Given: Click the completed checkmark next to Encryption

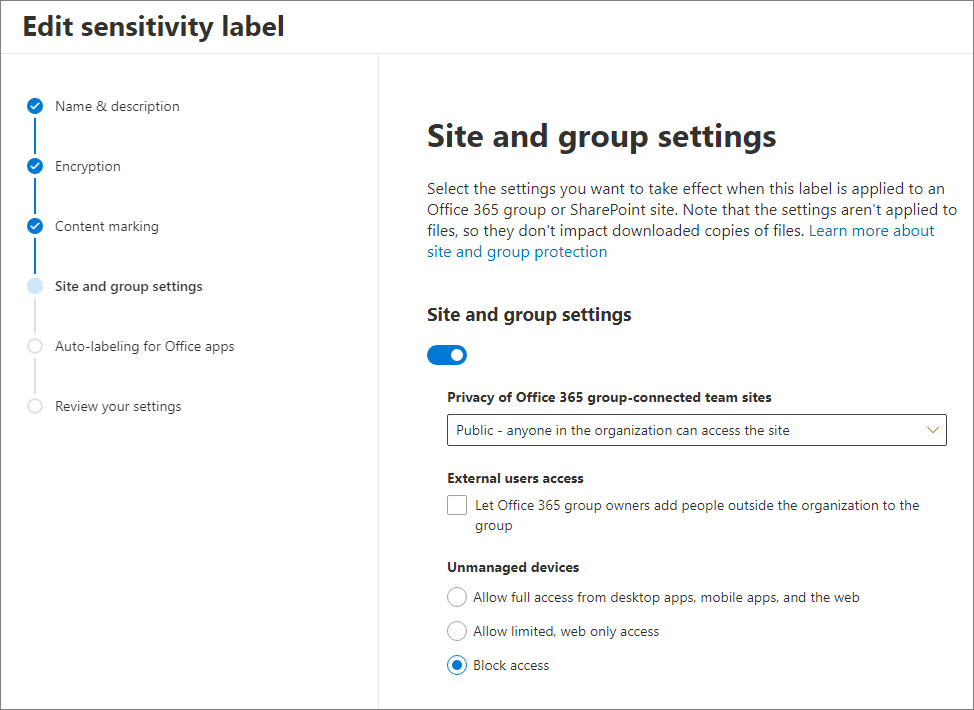Looking at the screenshot, I should (35, 166).
